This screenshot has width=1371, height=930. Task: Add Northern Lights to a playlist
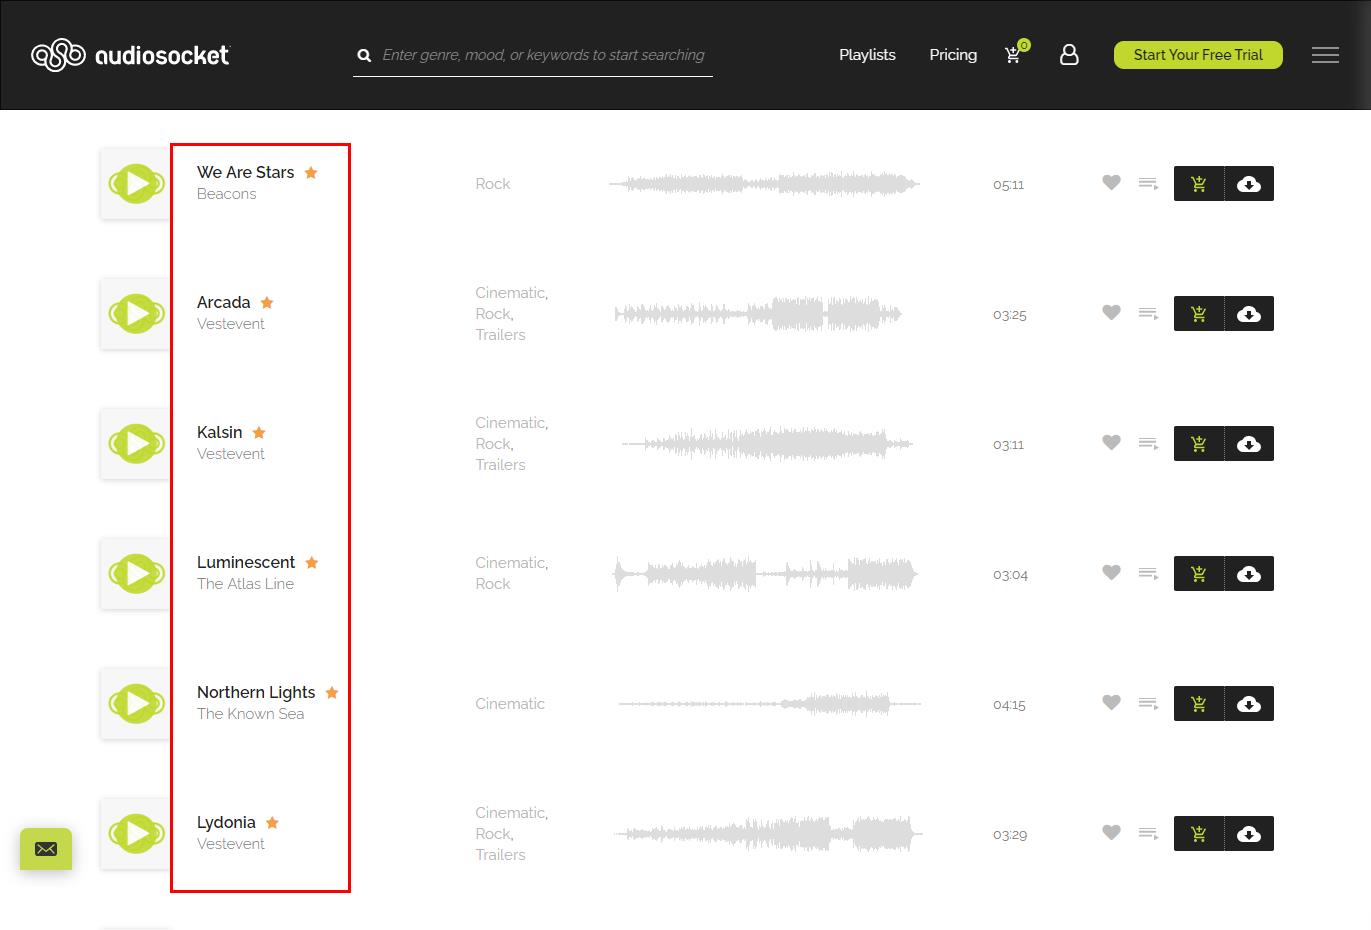[1148, 704]
